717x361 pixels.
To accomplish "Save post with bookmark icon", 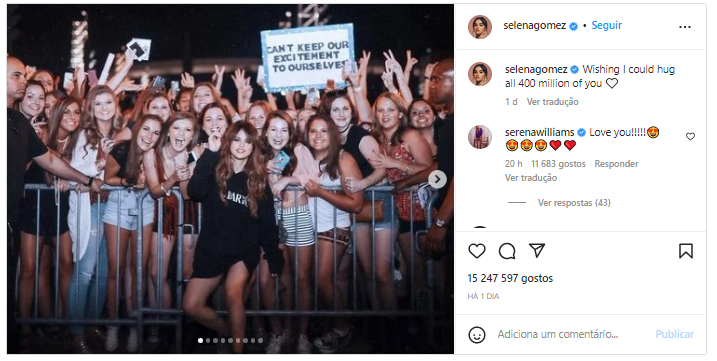I will point(685,251).
